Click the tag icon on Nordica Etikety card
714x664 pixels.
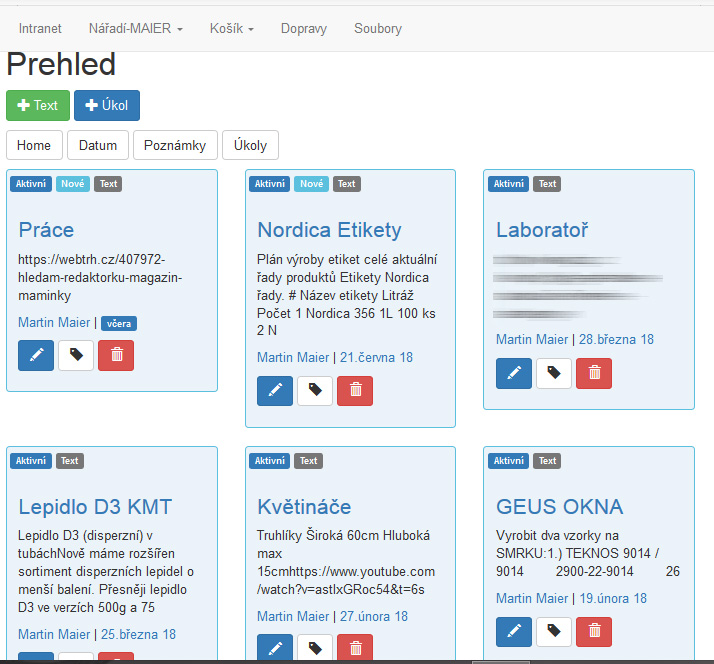point(315,391)
